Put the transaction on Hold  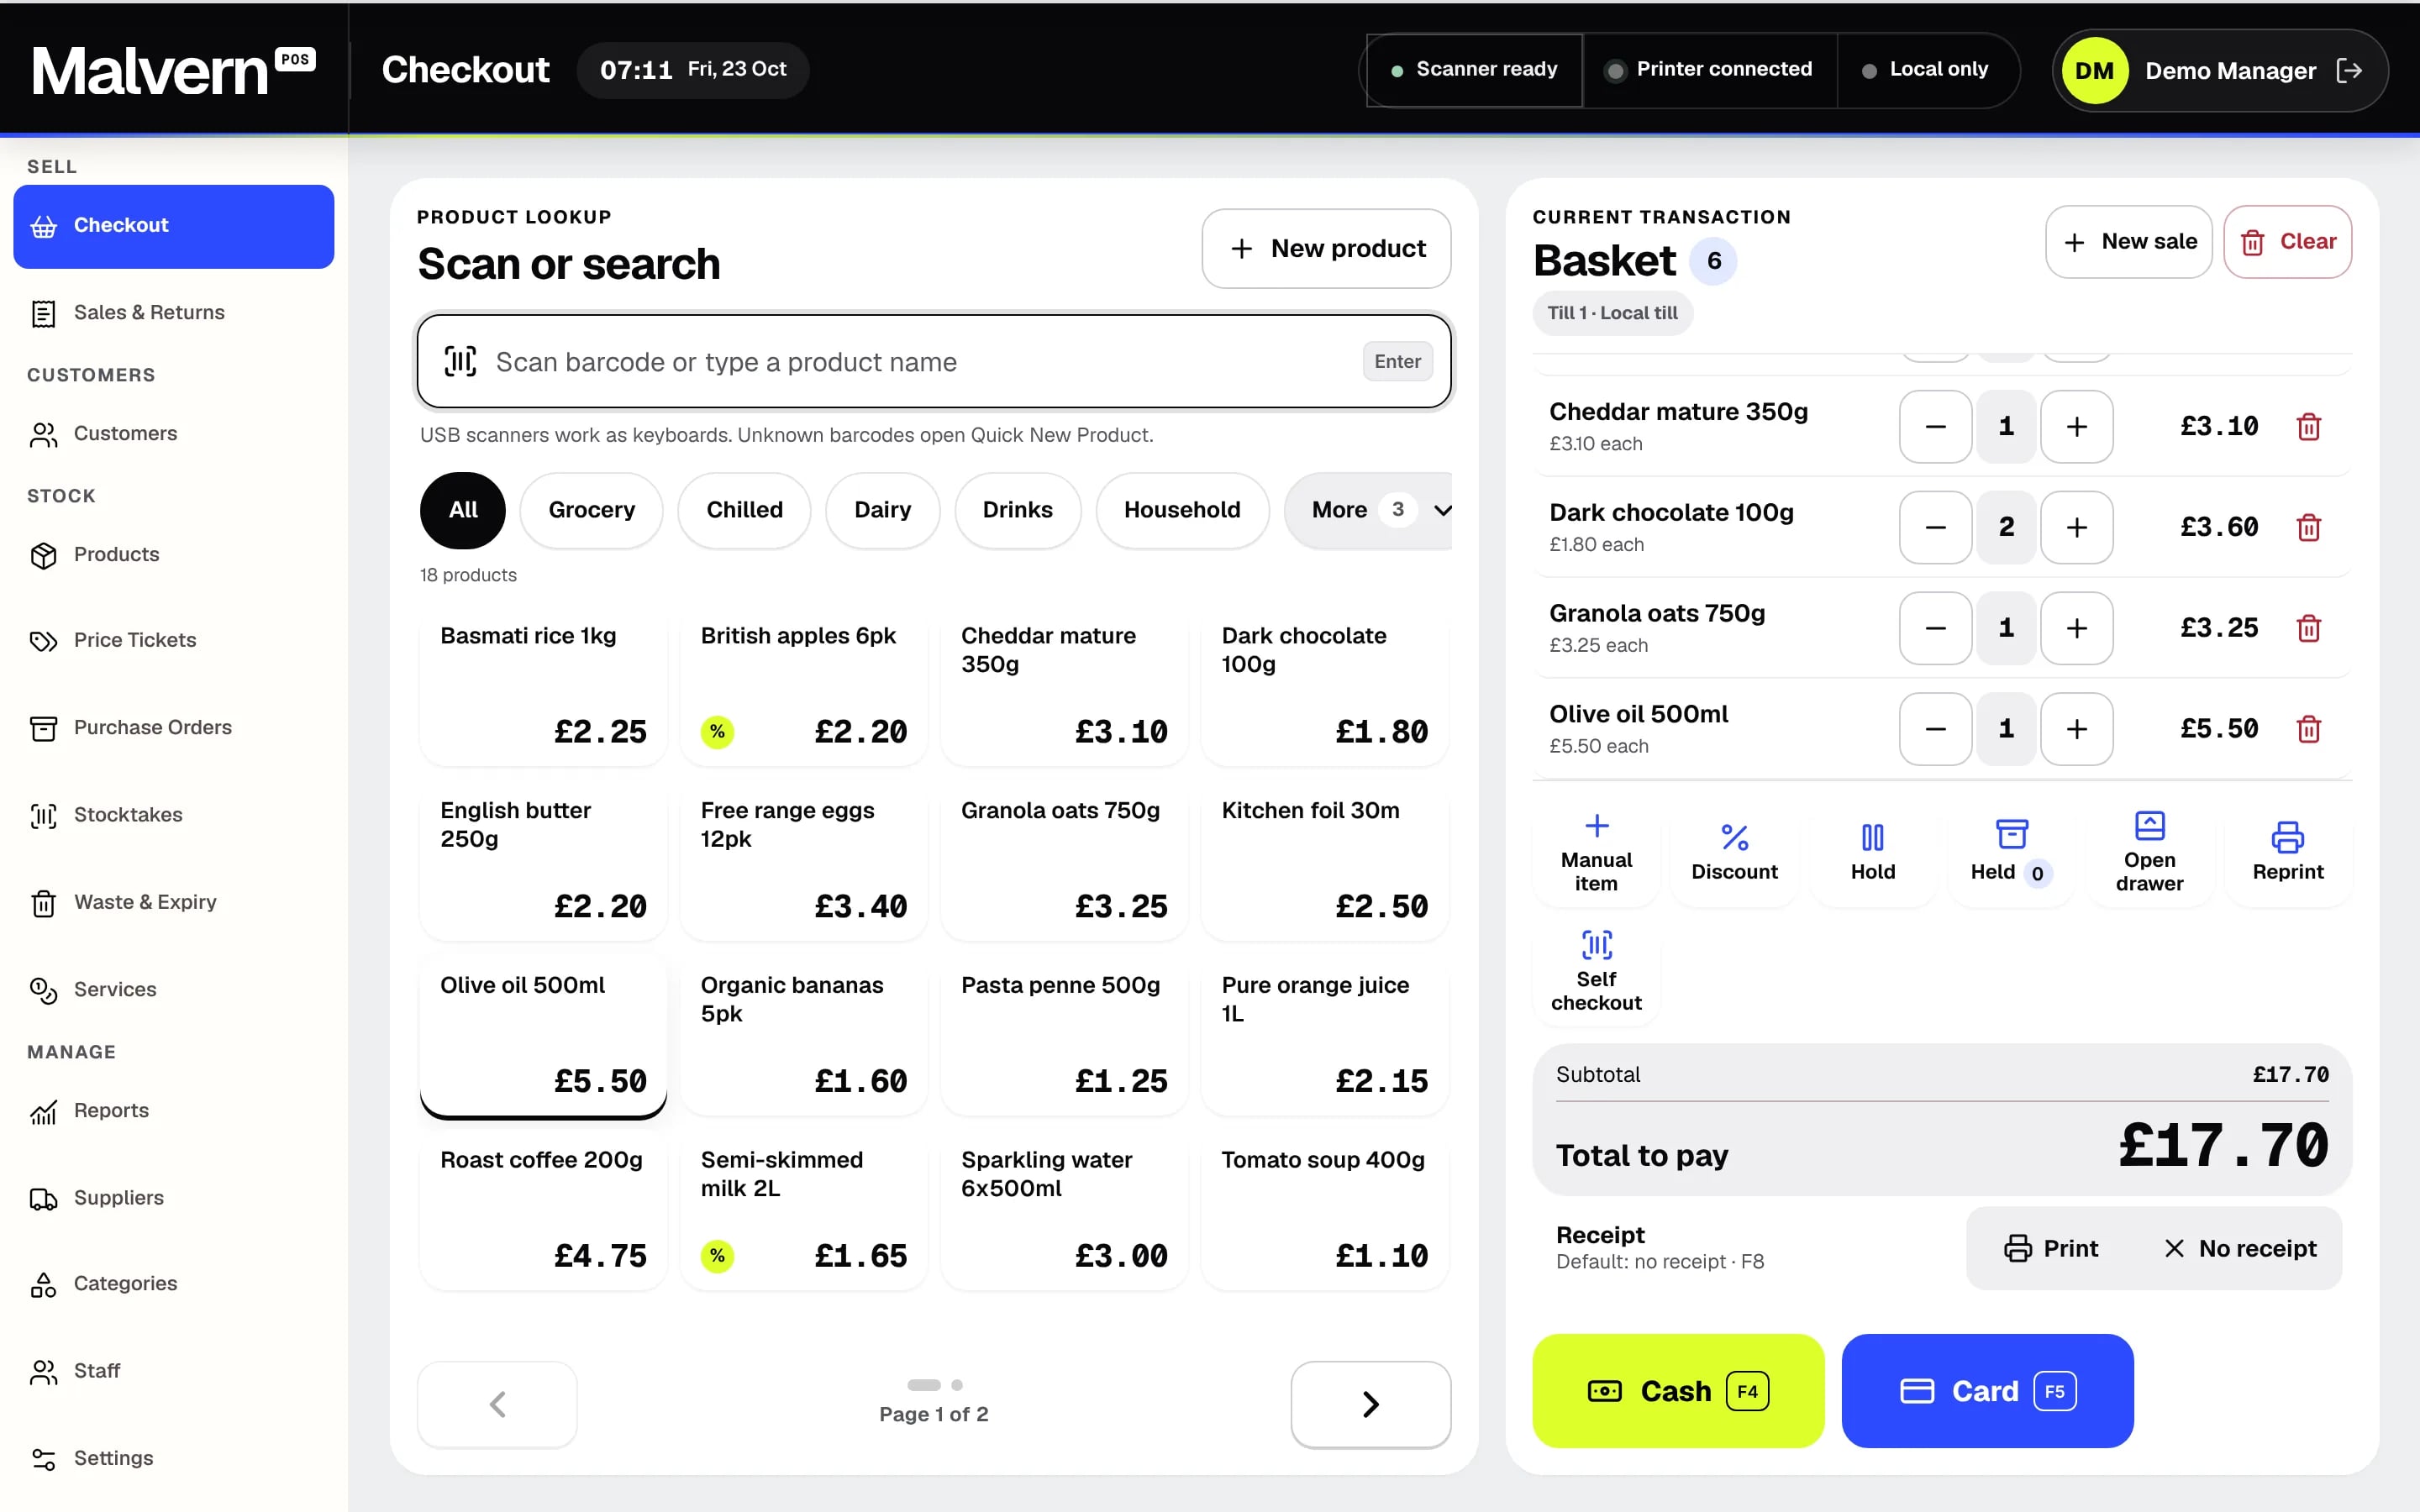[x=1872, y=853]
